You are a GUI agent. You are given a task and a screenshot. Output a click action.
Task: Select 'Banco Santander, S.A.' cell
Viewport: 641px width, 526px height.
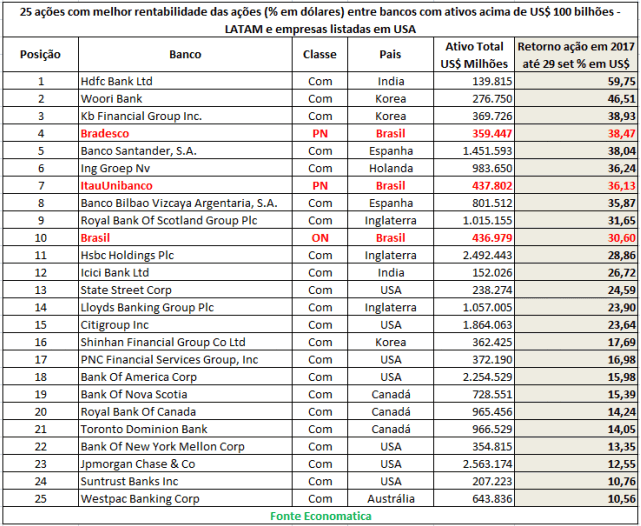pos(185,151)
